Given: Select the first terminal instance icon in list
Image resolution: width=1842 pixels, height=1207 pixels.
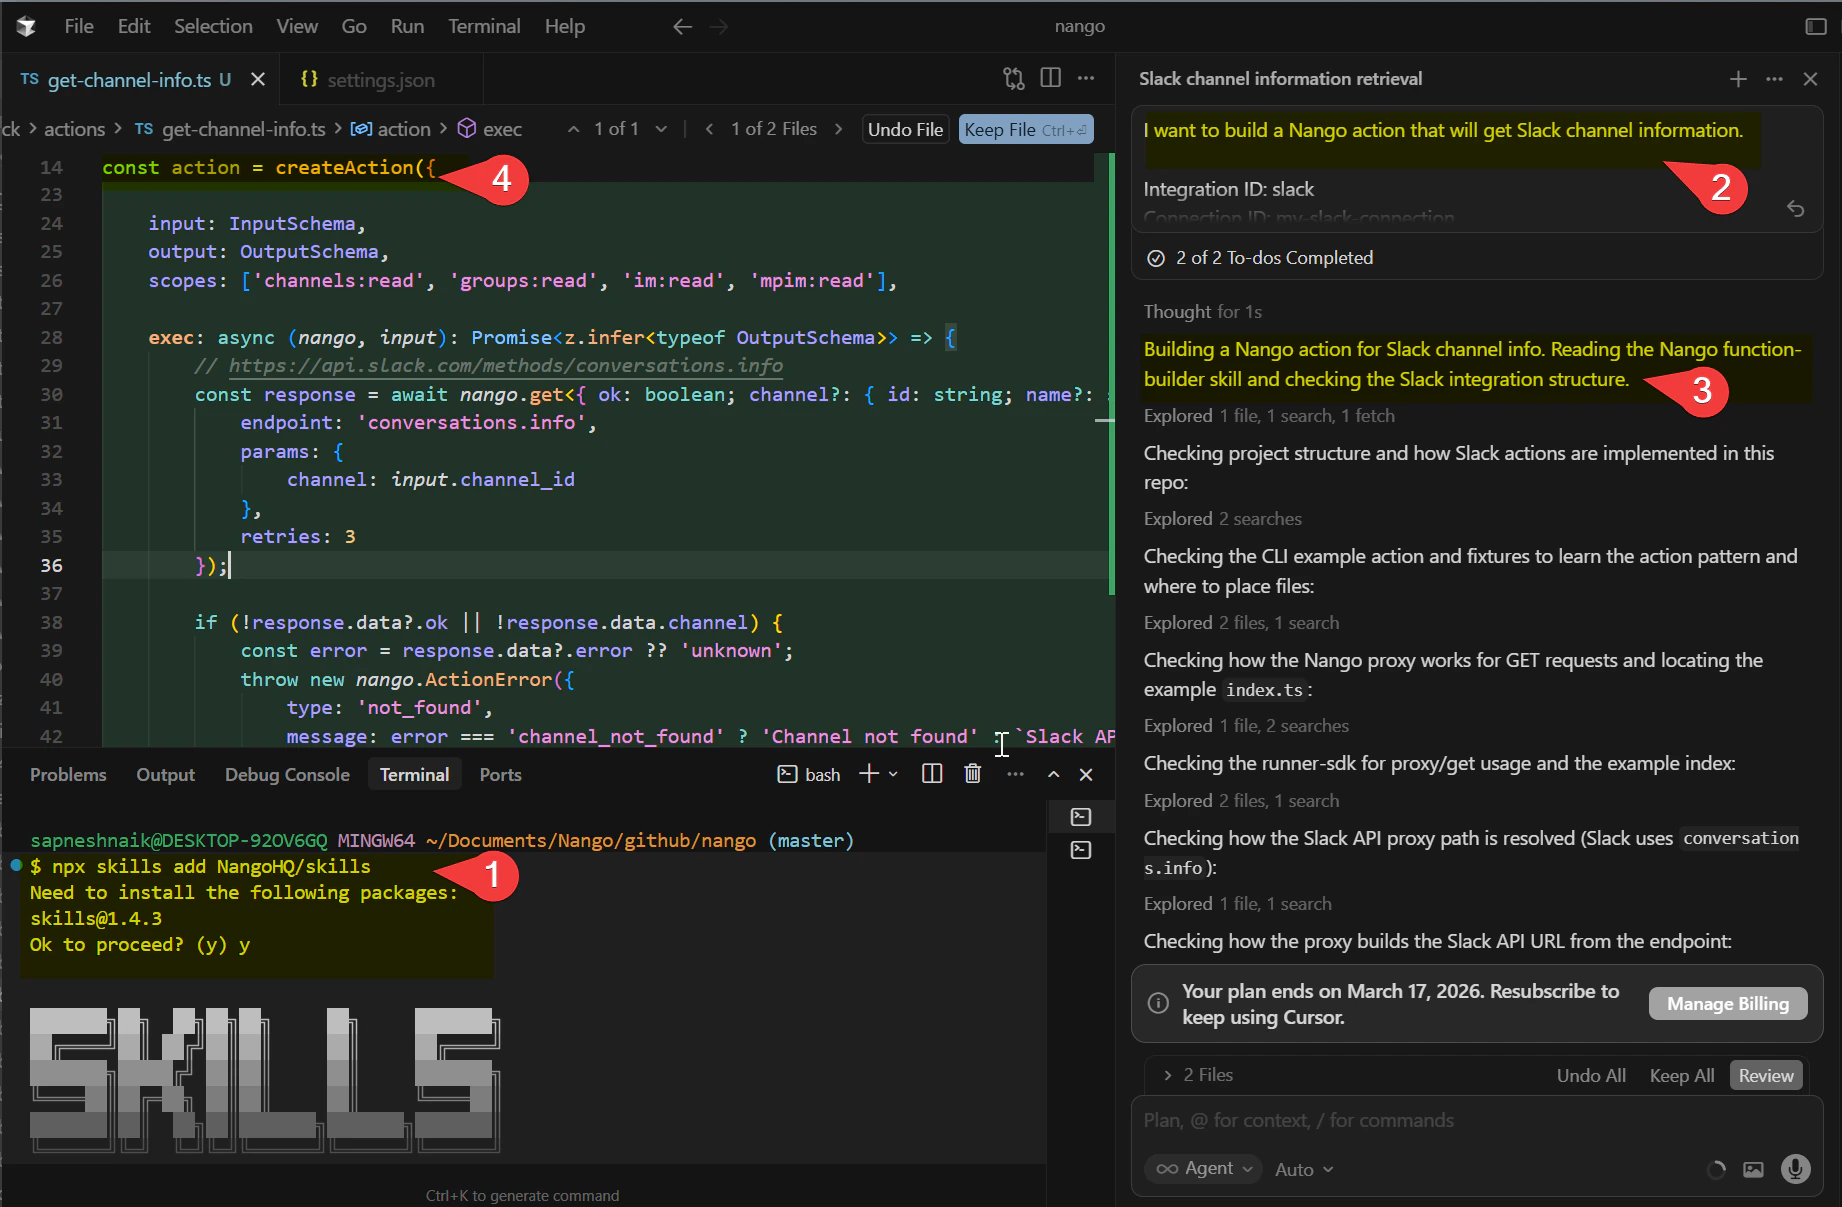Looking at the screenshot, I should 1081,817.
